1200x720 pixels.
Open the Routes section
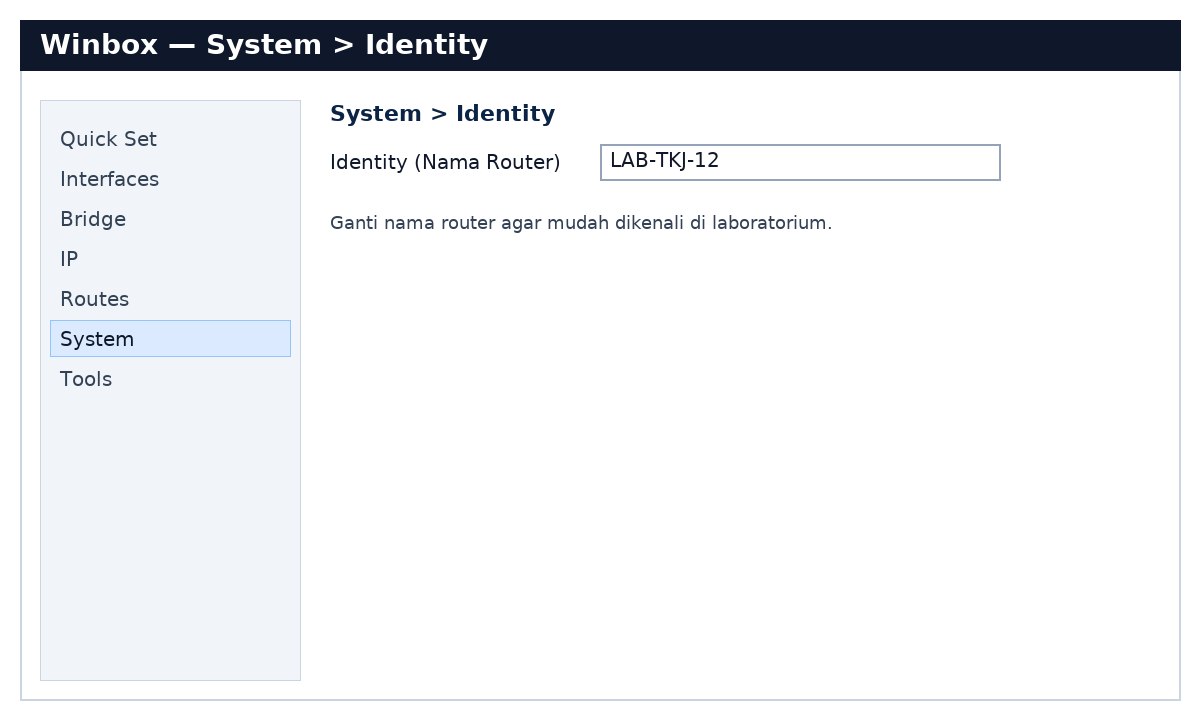click(x=95, y=299)
